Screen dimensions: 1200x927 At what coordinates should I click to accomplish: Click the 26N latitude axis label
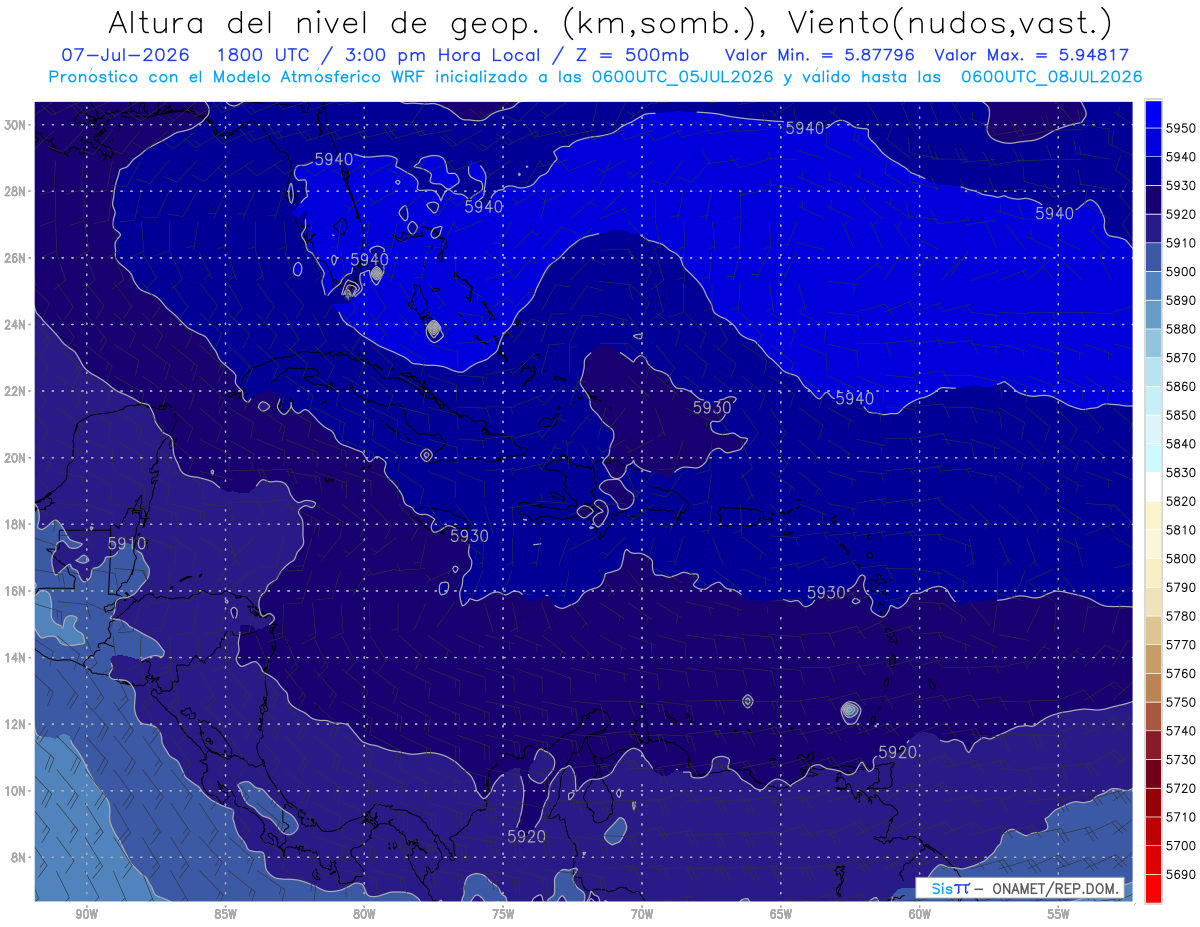15,258
